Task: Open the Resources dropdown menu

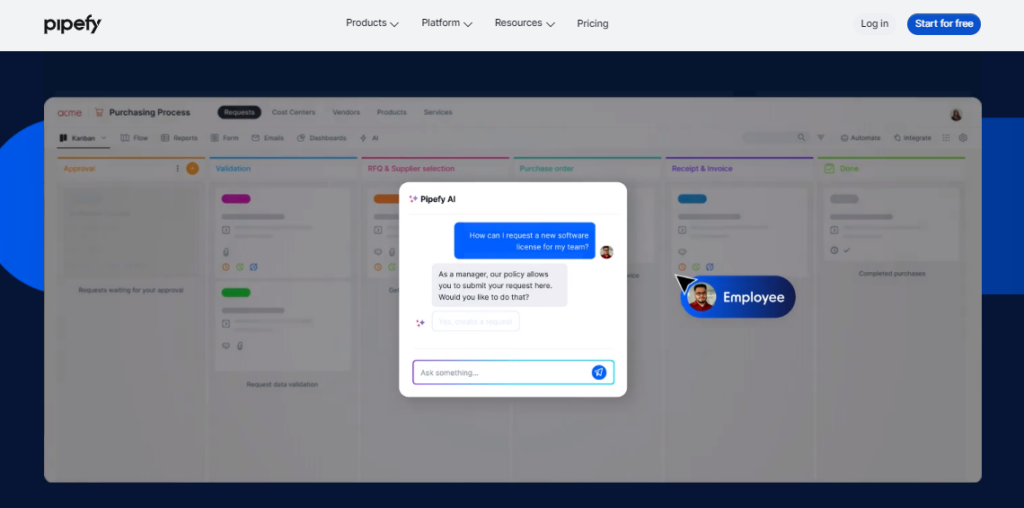Action: tap(524, 23)
